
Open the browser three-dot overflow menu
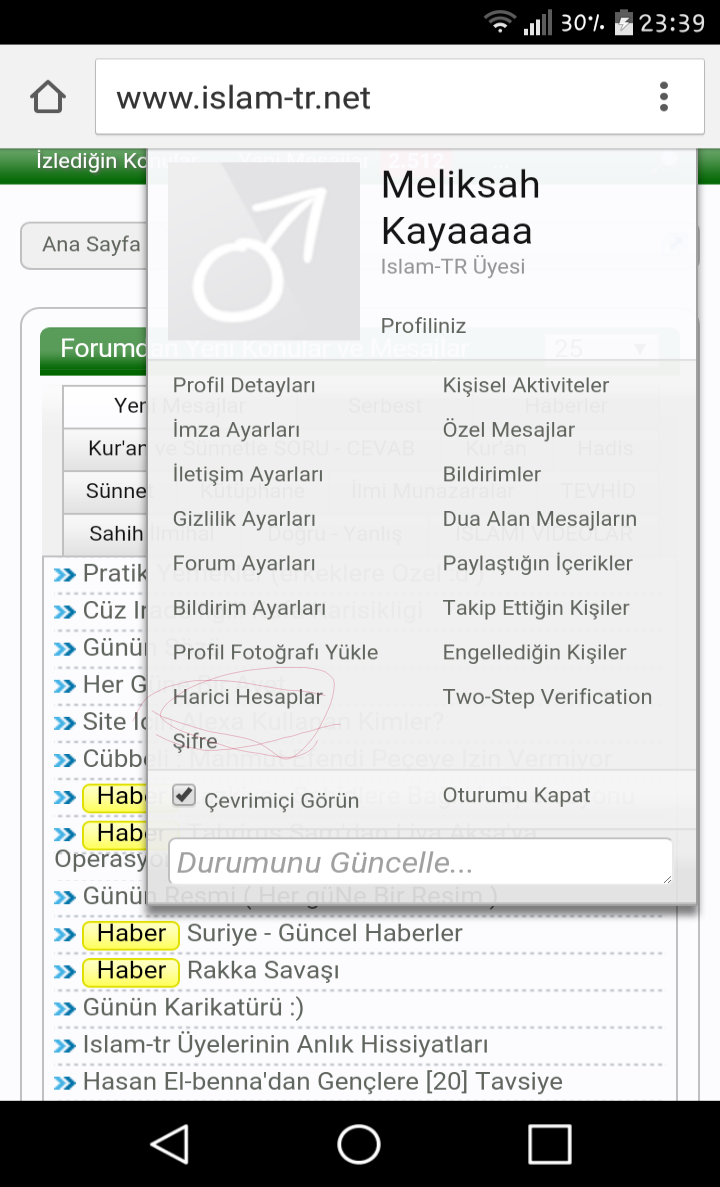point(663,97)
